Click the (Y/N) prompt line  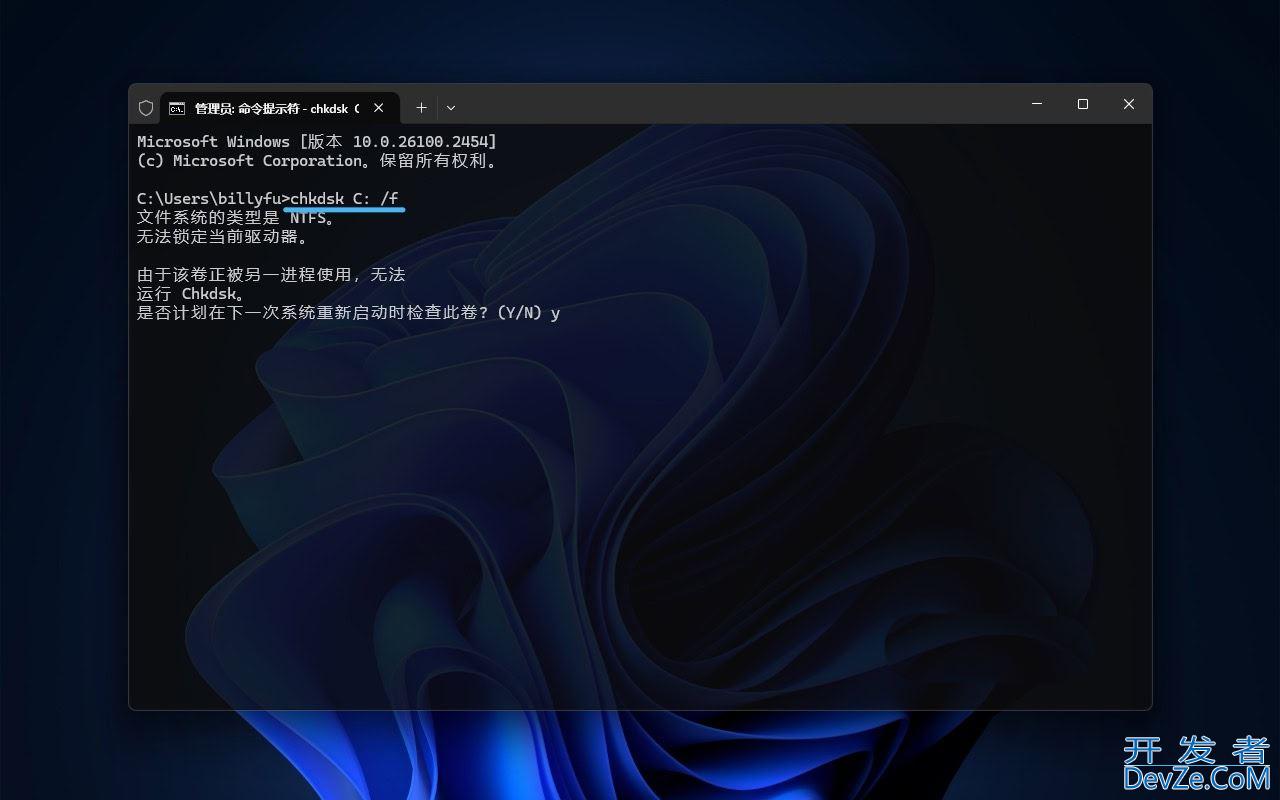(x=348, y=313)
